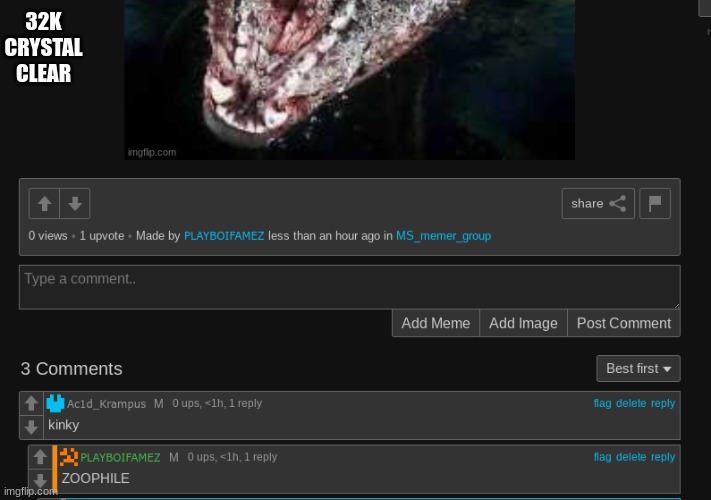Image resolution: width=711 pixels, height=500 pixels.
Task: Click the meme image
Action: [349, 80]
